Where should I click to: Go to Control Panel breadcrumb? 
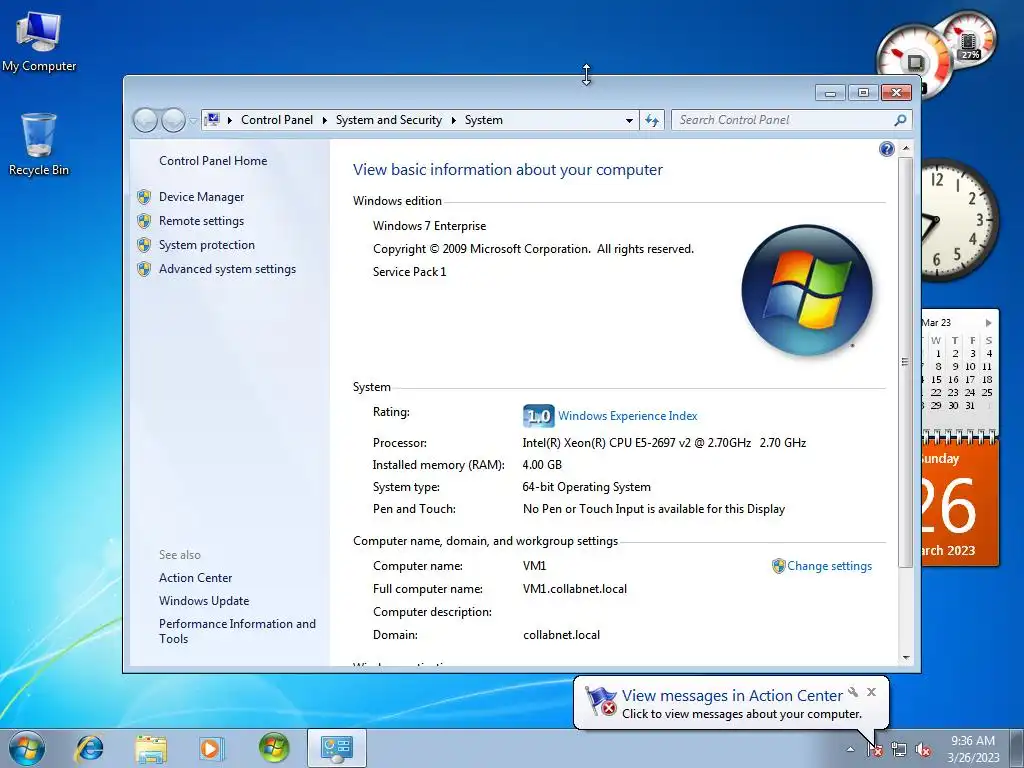click(277, 120)
